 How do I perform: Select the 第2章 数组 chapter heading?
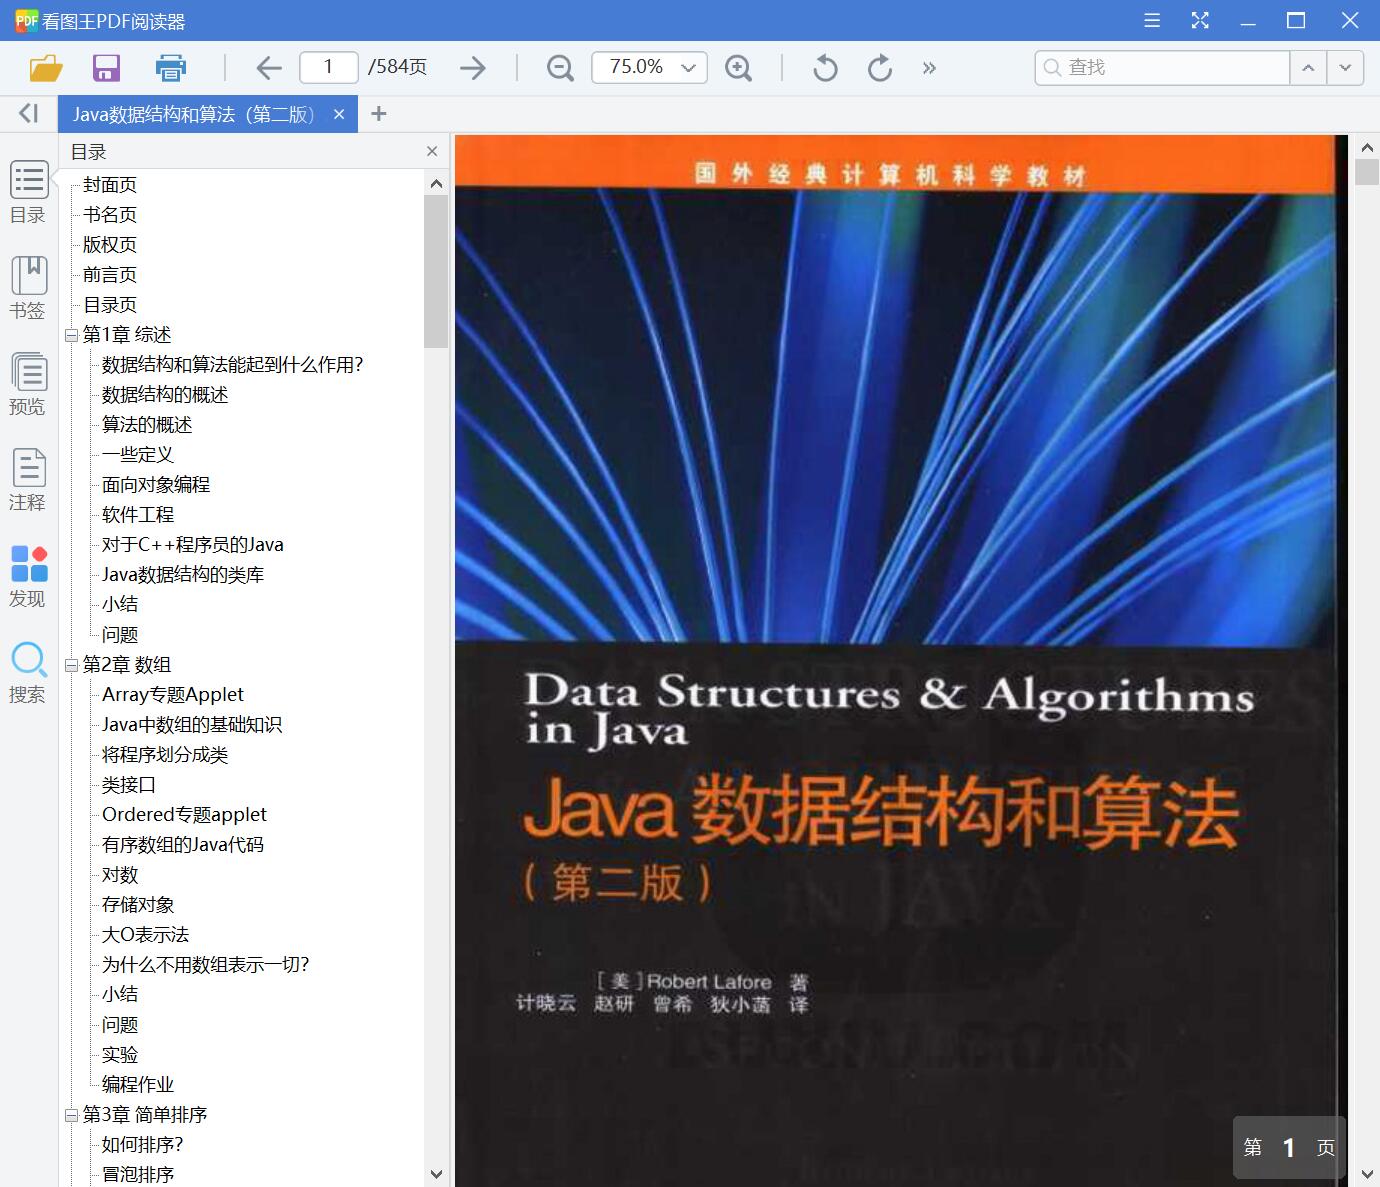pos(127,665)
